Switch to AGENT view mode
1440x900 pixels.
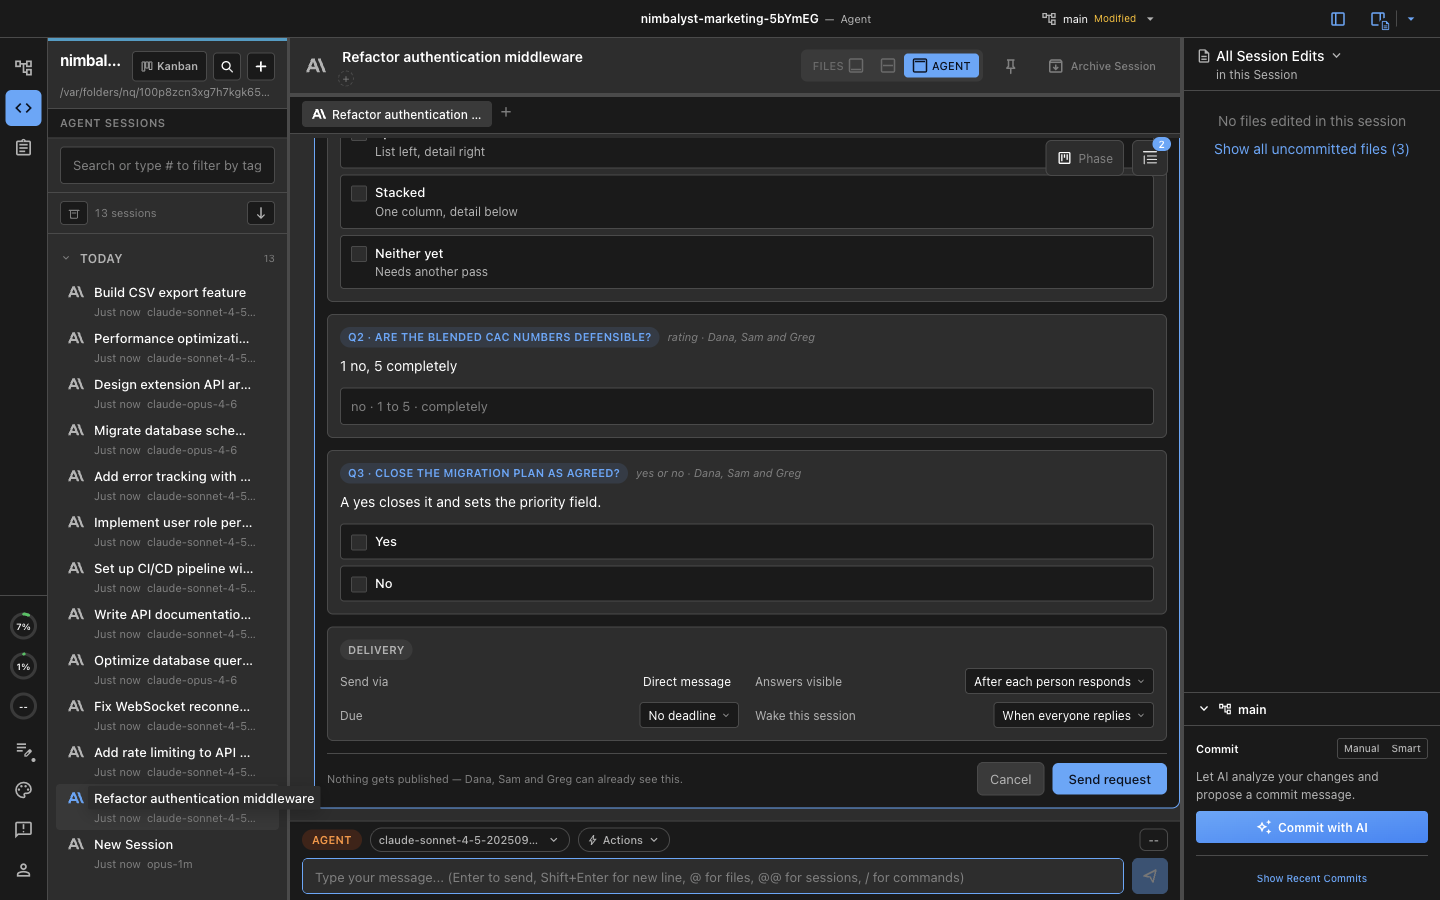[941, 66]
